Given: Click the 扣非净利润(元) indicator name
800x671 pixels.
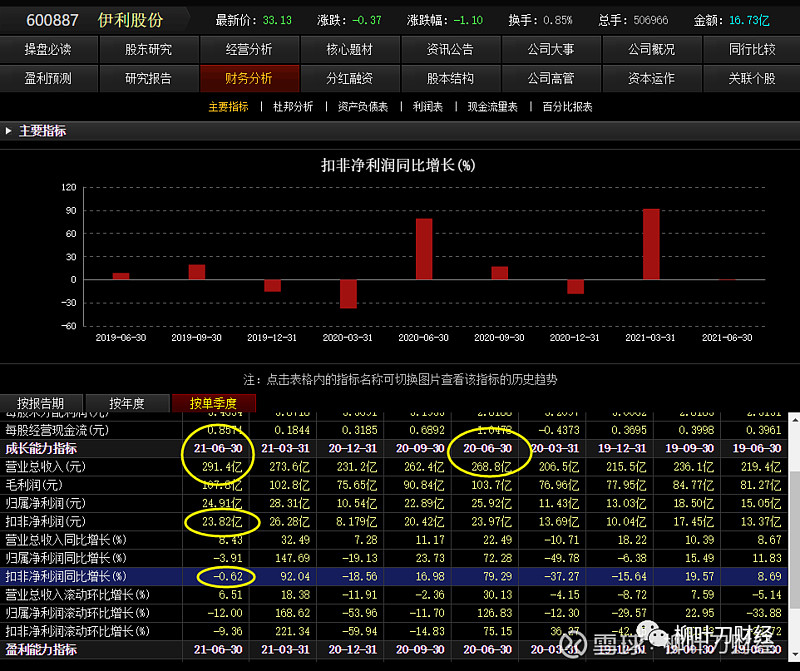Looking at the screenshot, I should coord(45,521).
